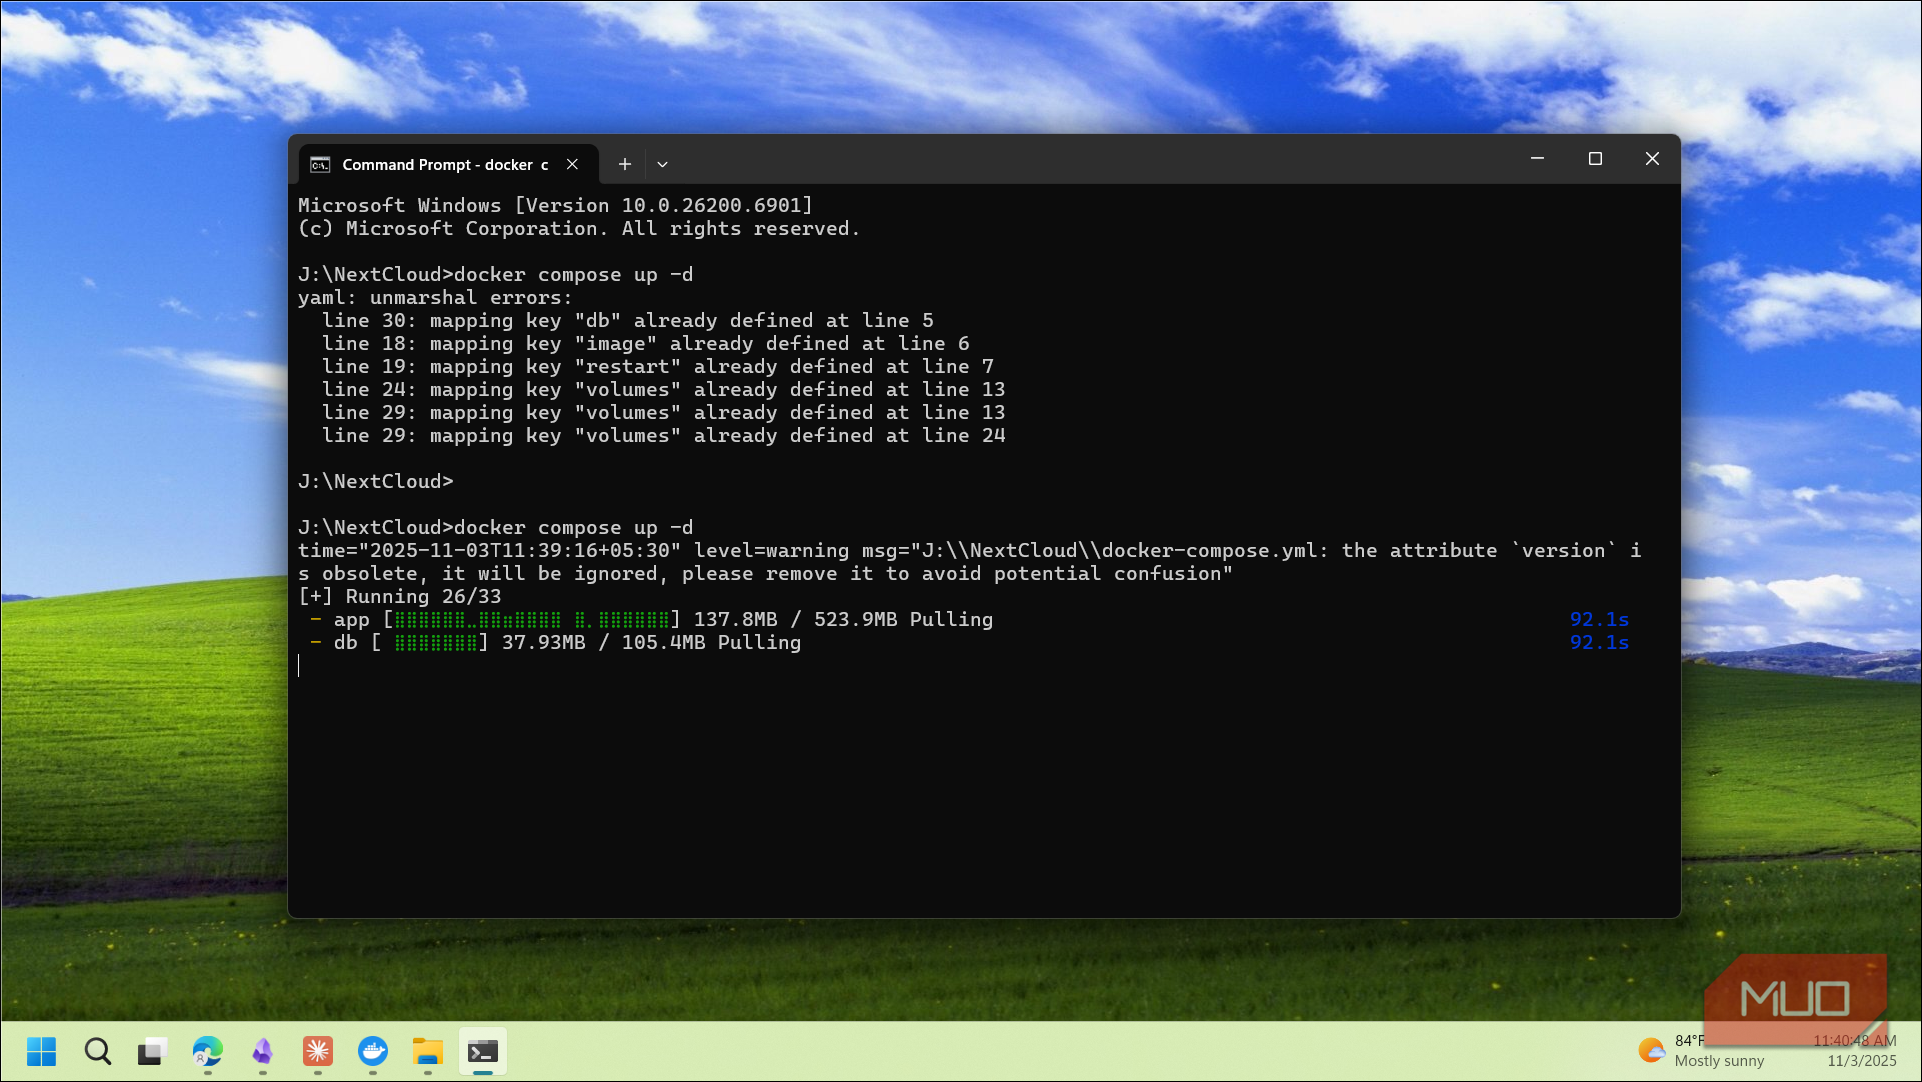Viewport: 1922px width, 1082px height.
Task: Minimize the terminal window
Action: coord(1537,159)
